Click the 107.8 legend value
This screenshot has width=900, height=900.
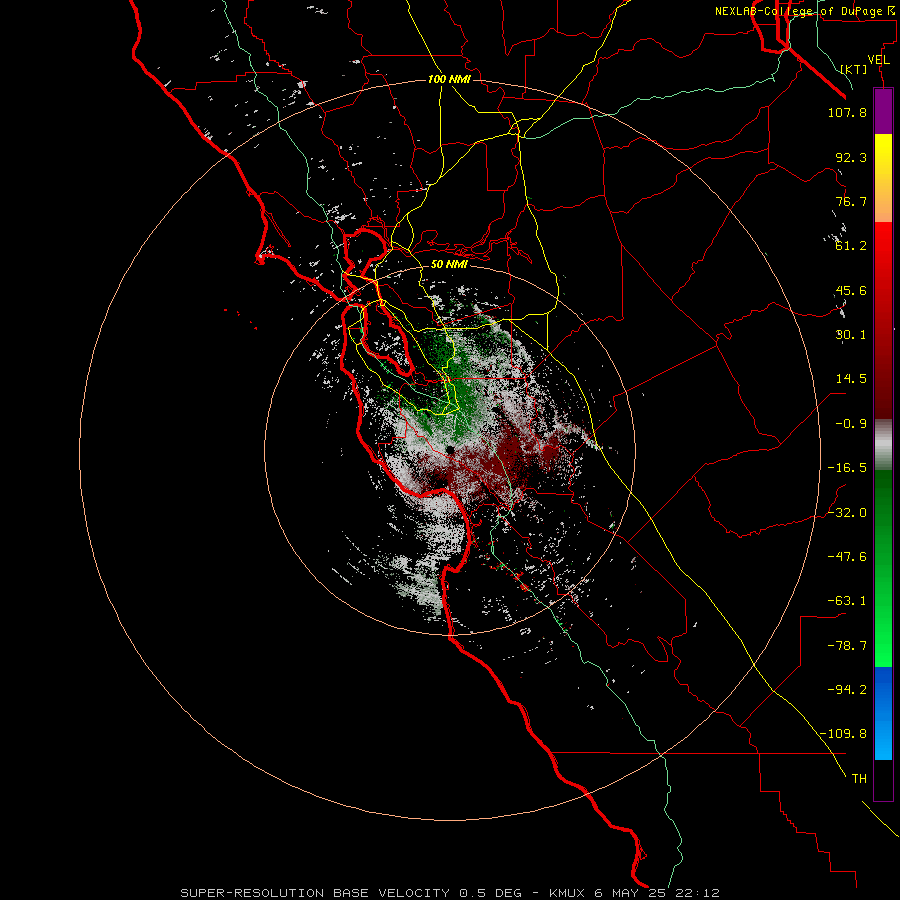point(847,112)
